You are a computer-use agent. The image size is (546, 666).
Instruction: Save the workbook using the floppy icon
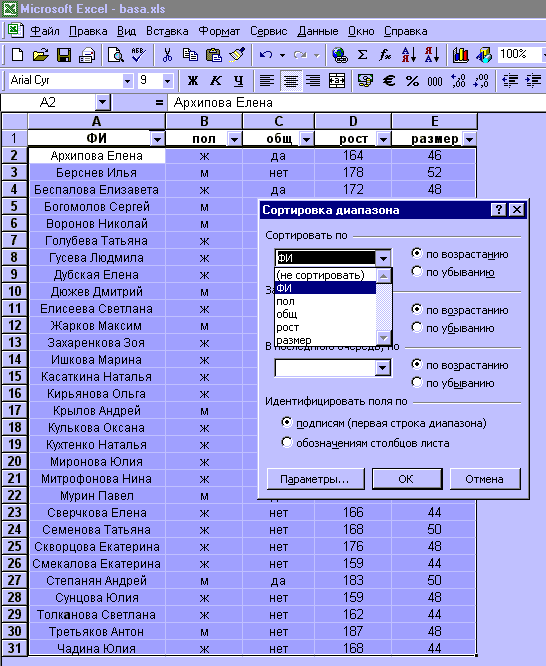click(64, 55)
